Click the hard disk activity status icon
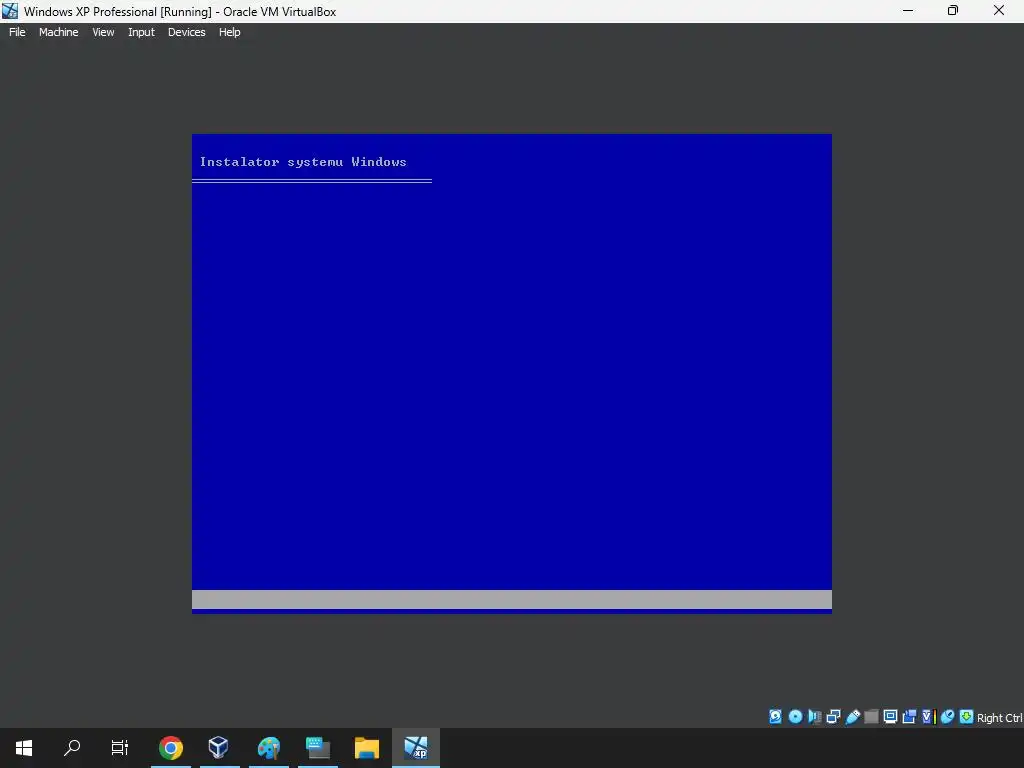1024x768 pixels. pos(775,716)
